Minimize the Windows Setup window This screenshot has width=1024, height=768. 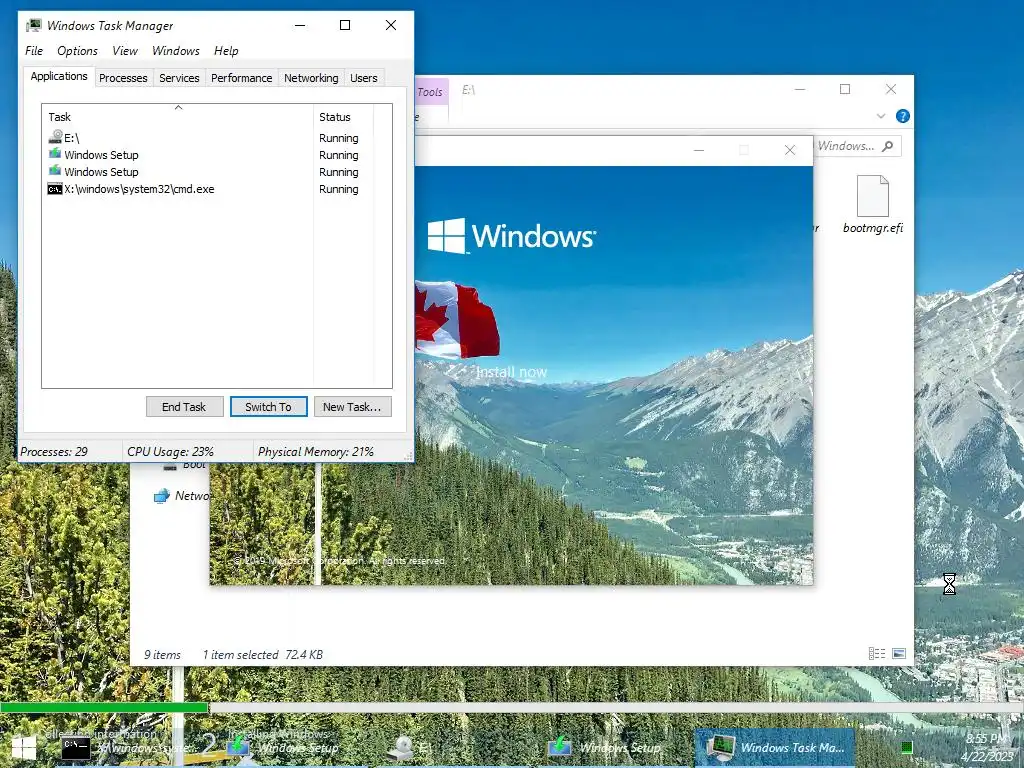[699, 151]
